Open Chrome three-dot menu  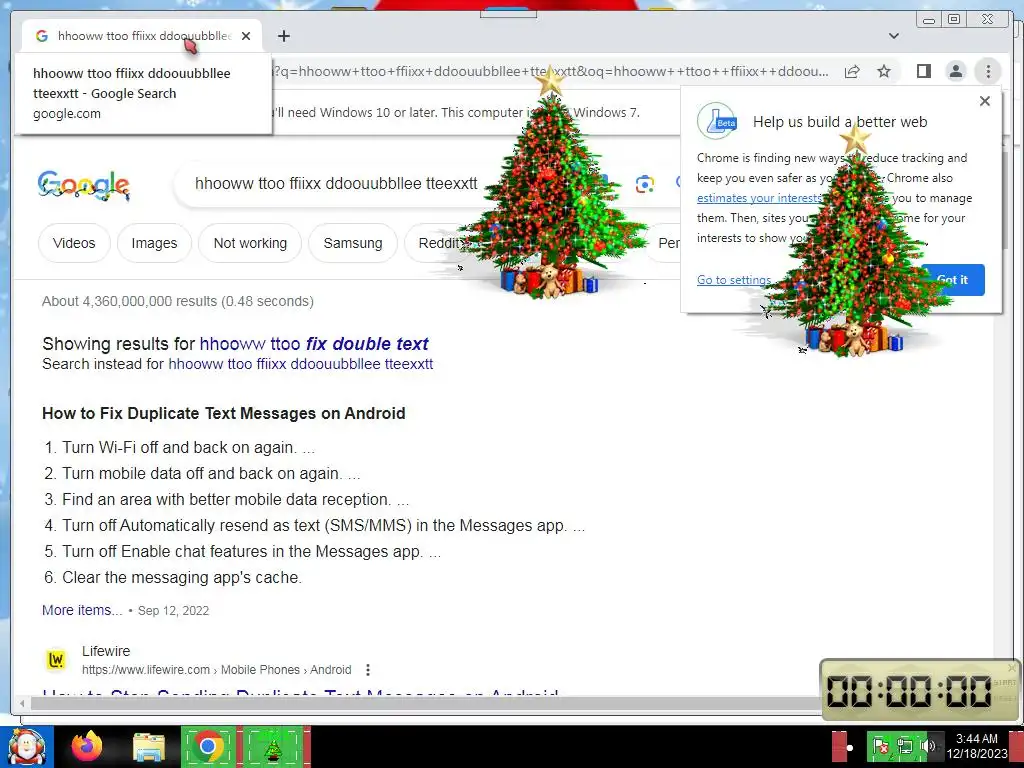(988, 71)
